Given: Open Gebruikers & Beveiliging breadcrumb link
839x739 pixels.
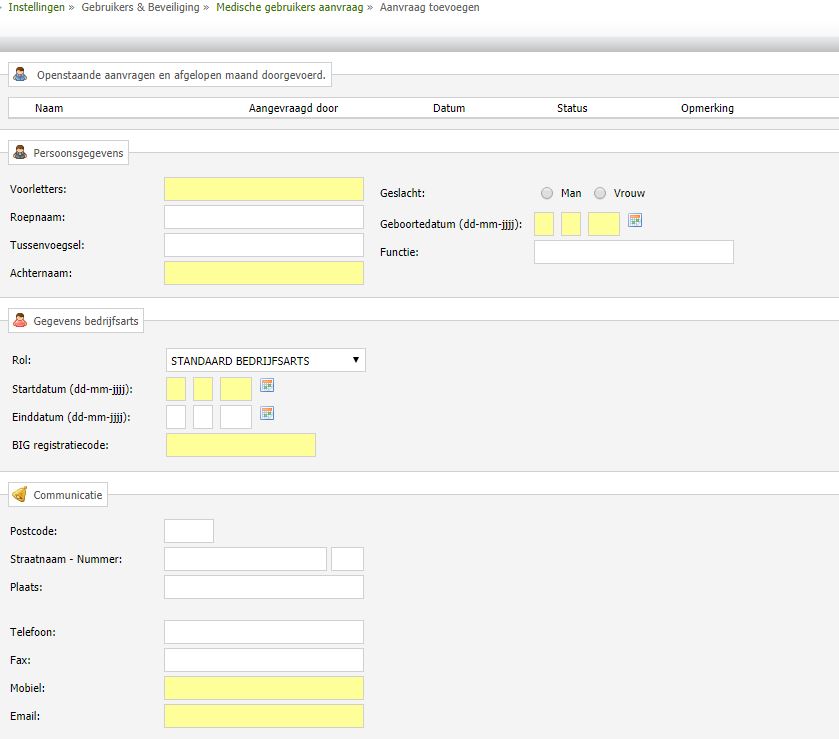Looking at the screenshot, I should coord(140,7).
